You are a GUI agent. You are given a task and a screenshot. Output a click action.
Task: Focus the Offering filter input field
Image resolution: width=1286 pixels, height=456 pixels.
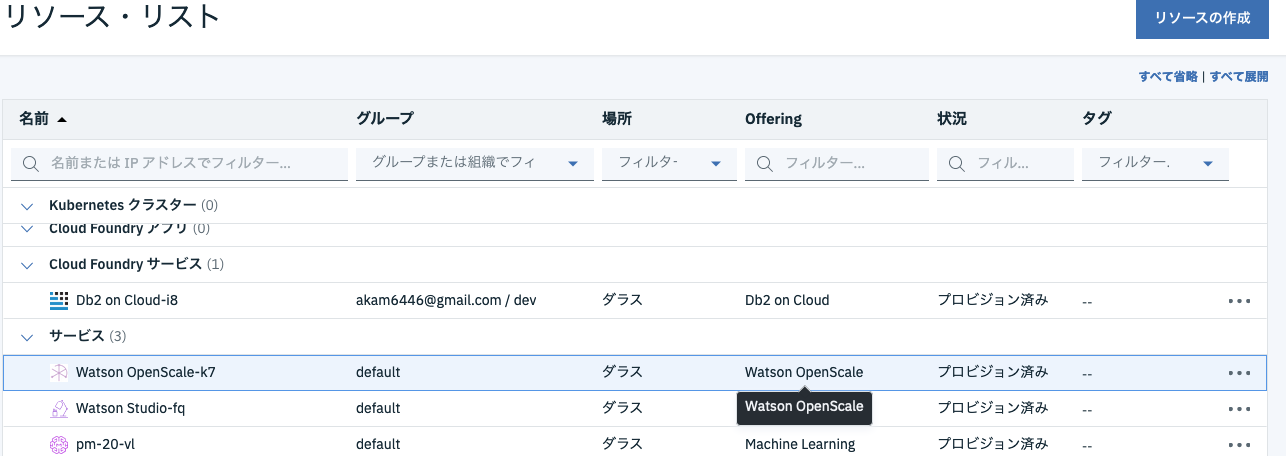pos(837,163)
